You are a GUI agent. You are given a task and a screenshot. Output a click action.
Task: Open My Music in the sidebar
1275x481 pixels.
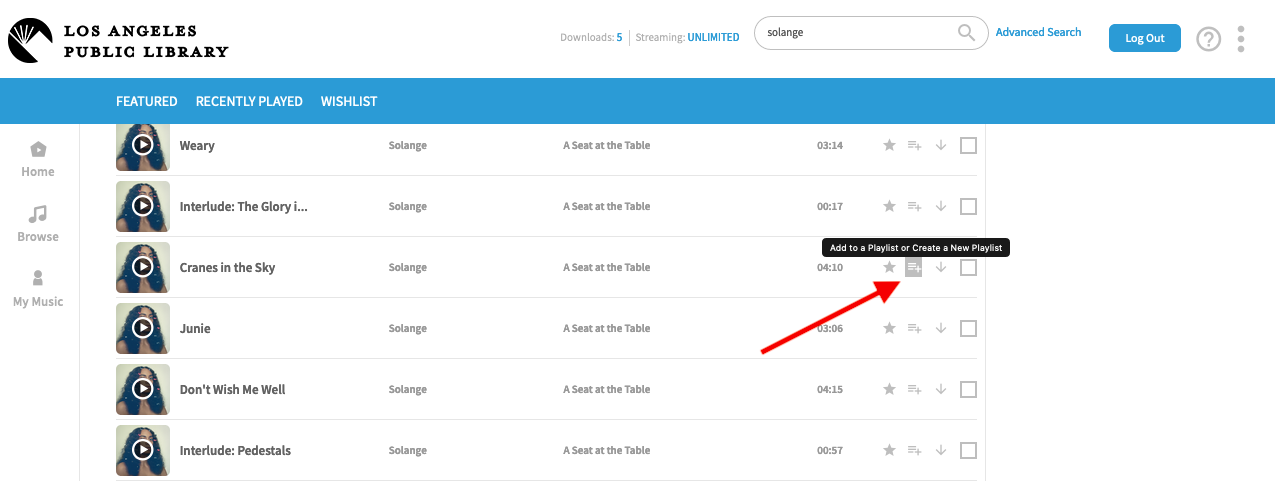click(x=38, y=288)
